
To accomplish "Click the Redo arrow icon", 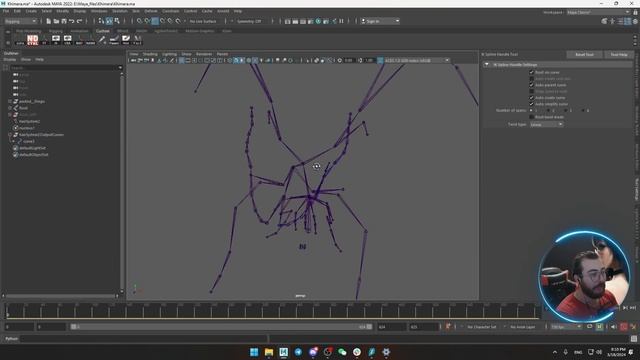I will (80, 21).
